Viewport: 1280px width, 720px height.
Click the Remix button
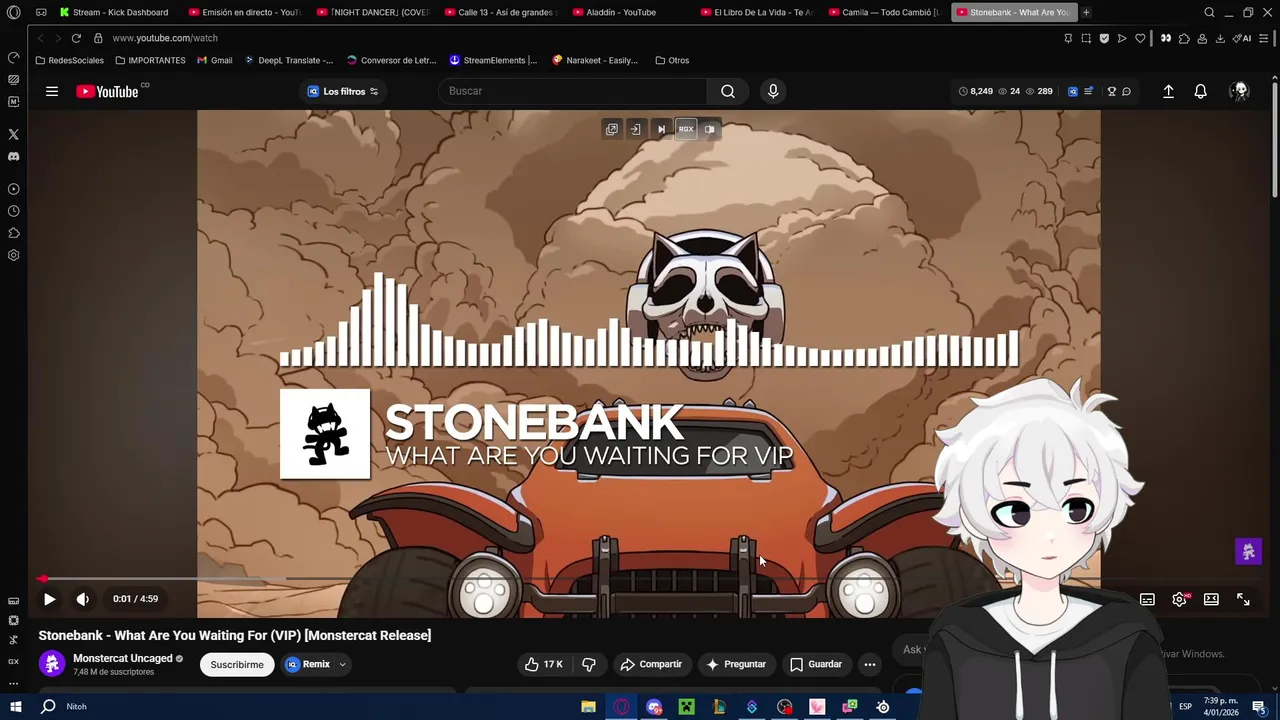[308, 664]
